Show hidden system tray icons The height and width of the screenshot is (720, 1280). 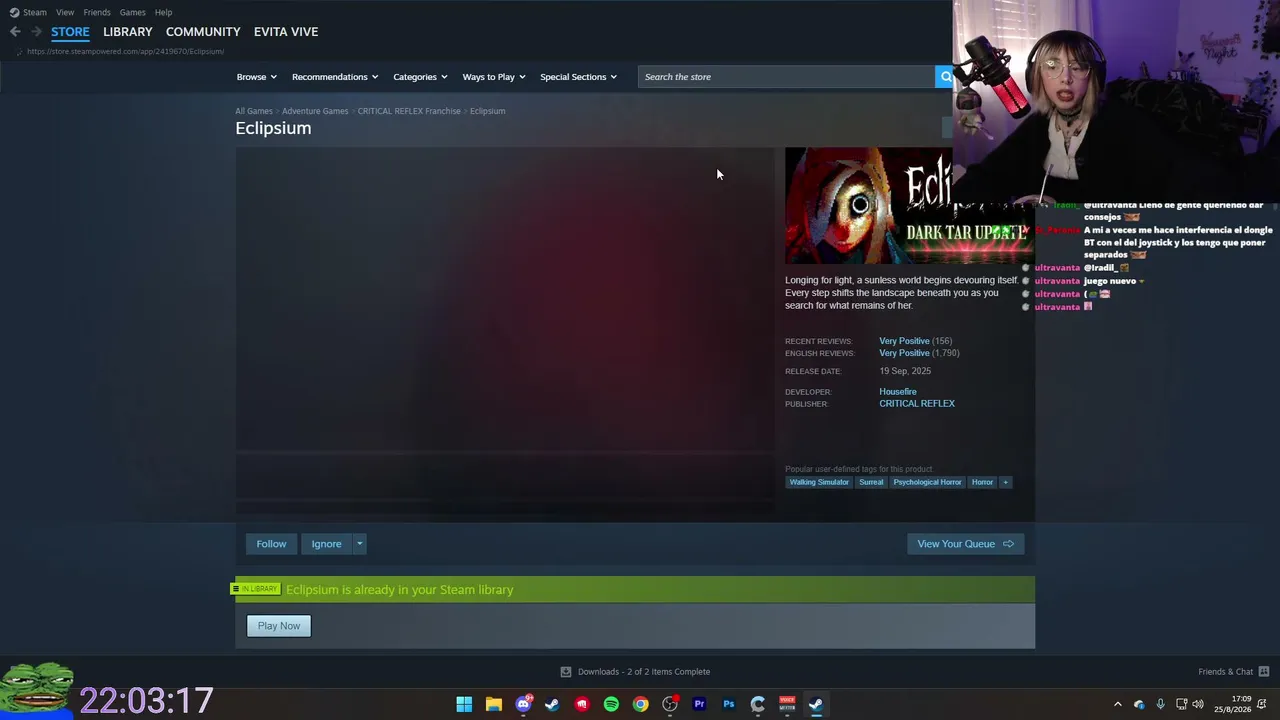(1118, 704)
